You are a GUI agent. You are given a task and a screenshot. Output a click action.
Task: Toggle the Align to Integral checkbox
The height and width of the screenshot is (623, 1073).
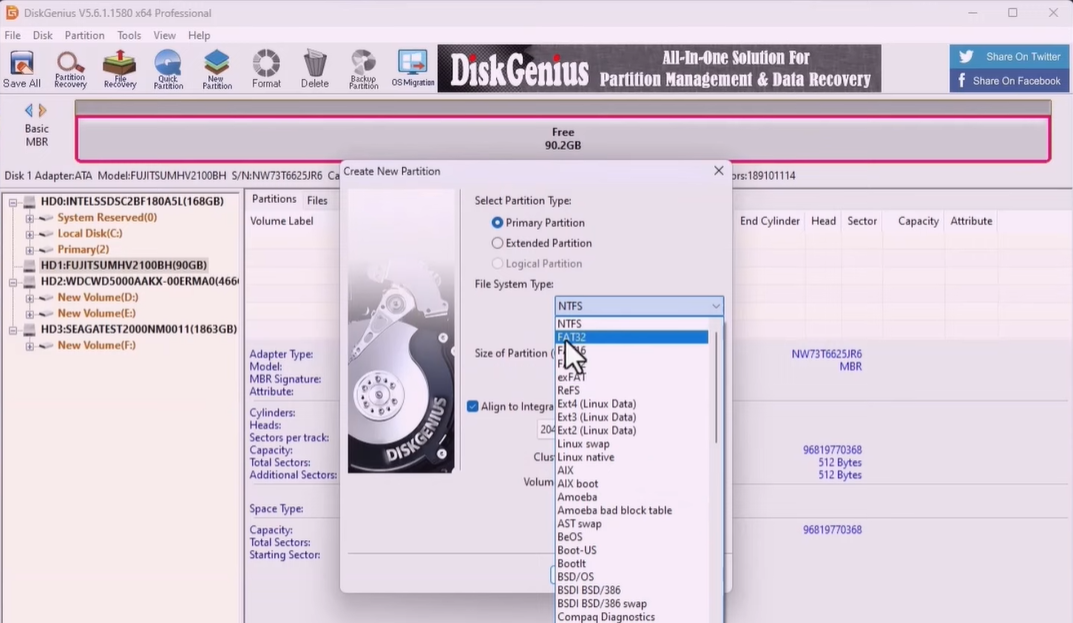pyautogui.click(x=473, y=406)
